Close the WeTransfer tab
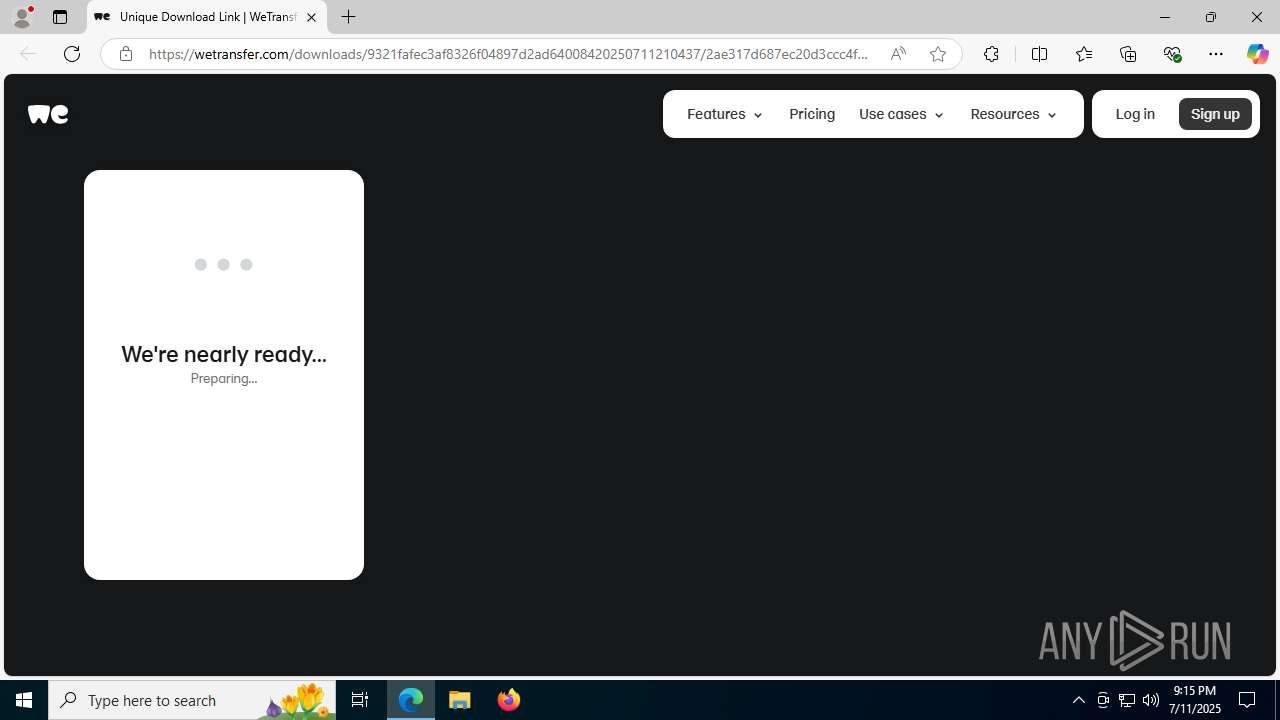 tap(311, 17)
